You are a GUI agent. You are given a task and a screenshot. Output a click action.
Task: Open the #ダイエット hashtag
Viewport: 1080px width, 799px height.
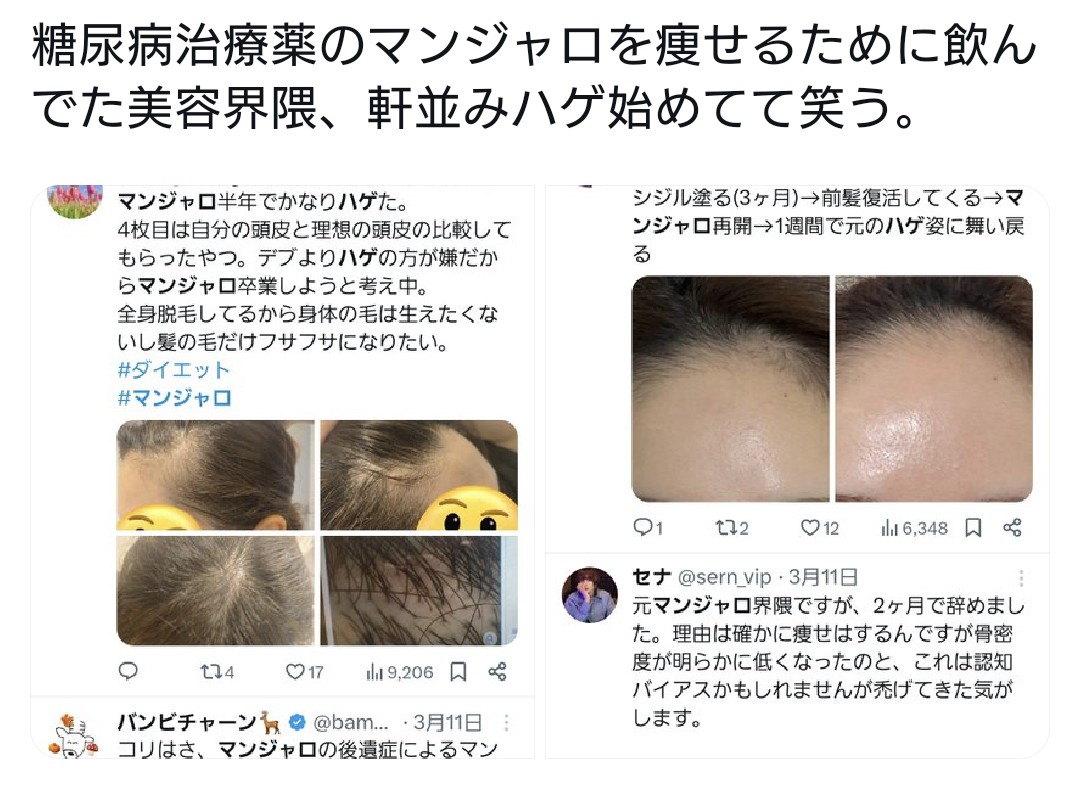pos(174,370)
